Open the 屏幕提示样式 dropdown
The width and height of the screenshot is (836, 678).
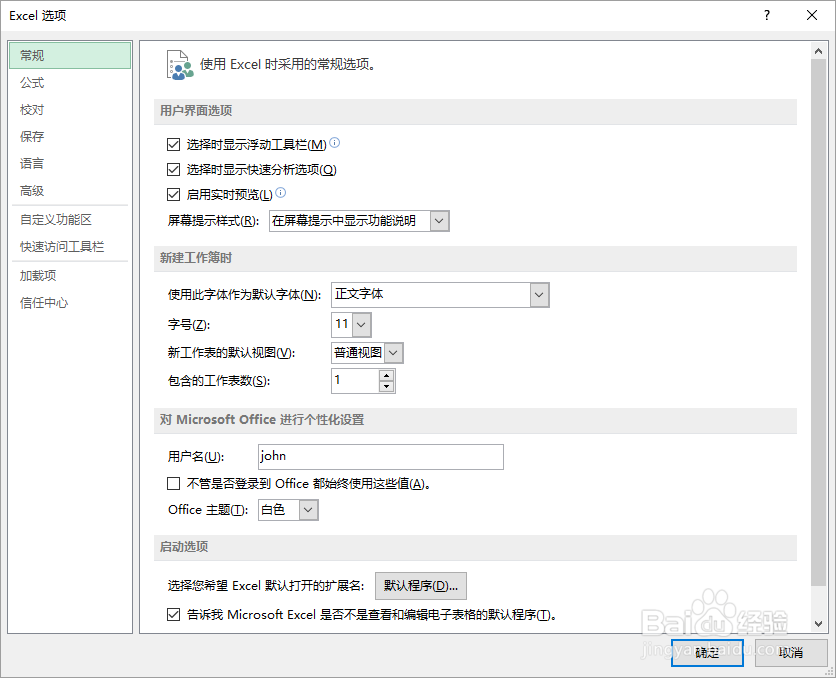(x=437, y=220)
